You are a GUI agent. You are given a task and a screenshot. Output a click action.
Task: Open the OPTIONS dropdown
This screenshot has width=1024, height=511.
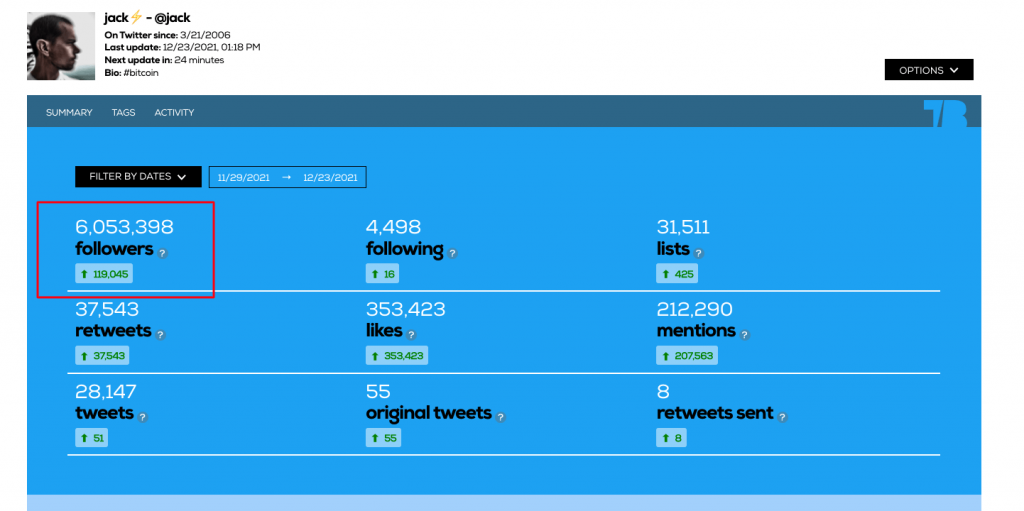[x=929, y=70]
